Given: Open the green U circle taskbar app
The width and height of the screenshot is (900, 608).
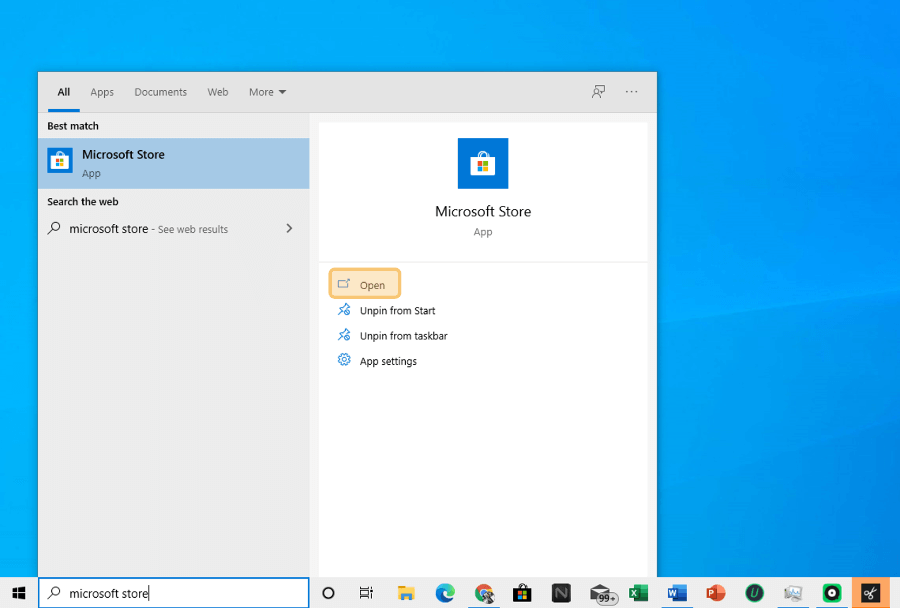Looking at the screenshot, I should (754, 592).
